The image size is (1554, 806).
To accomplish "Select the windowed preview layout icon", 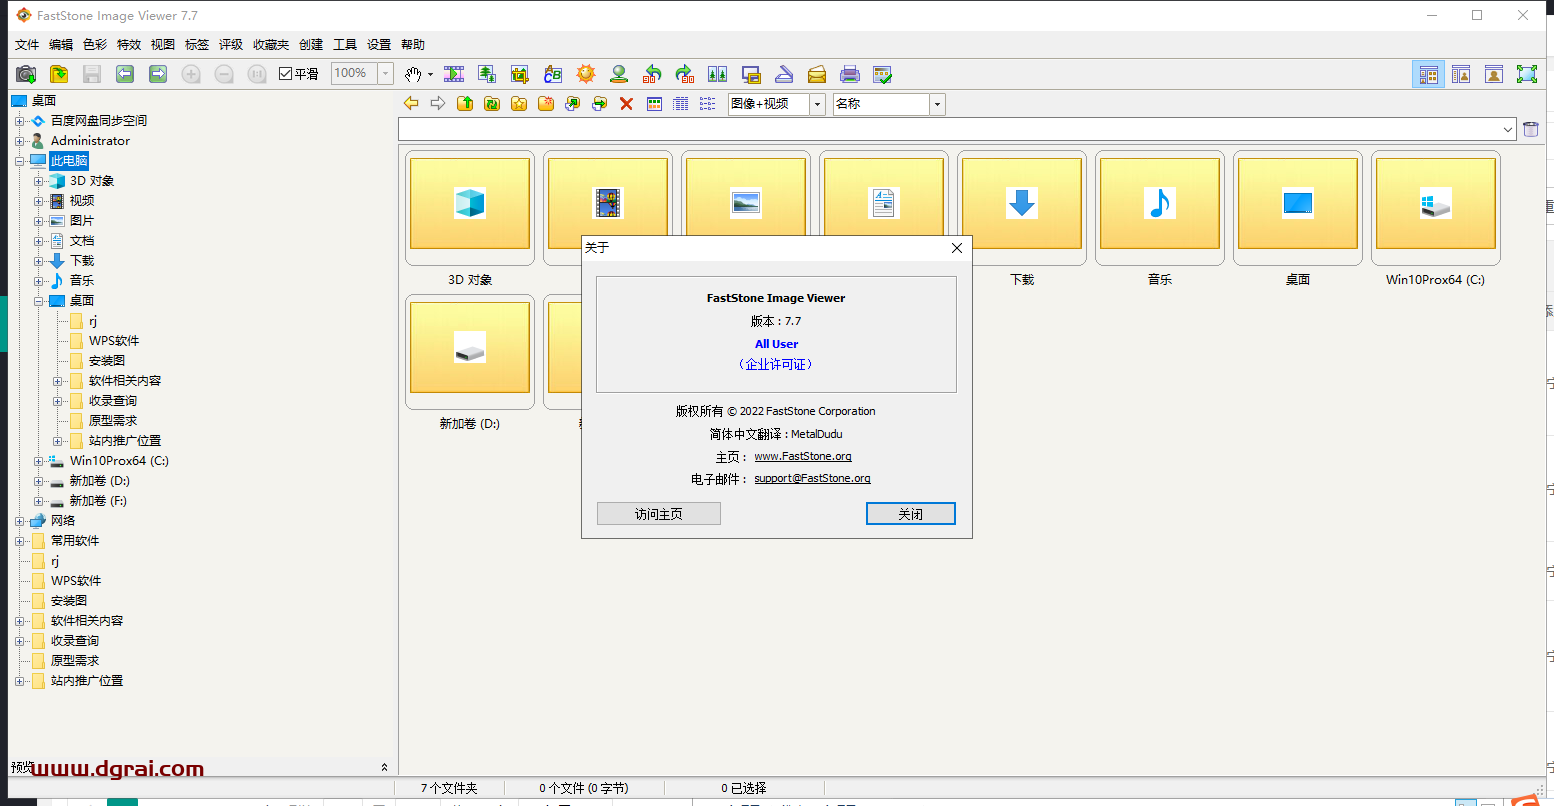I will (x=1461, y=74).
